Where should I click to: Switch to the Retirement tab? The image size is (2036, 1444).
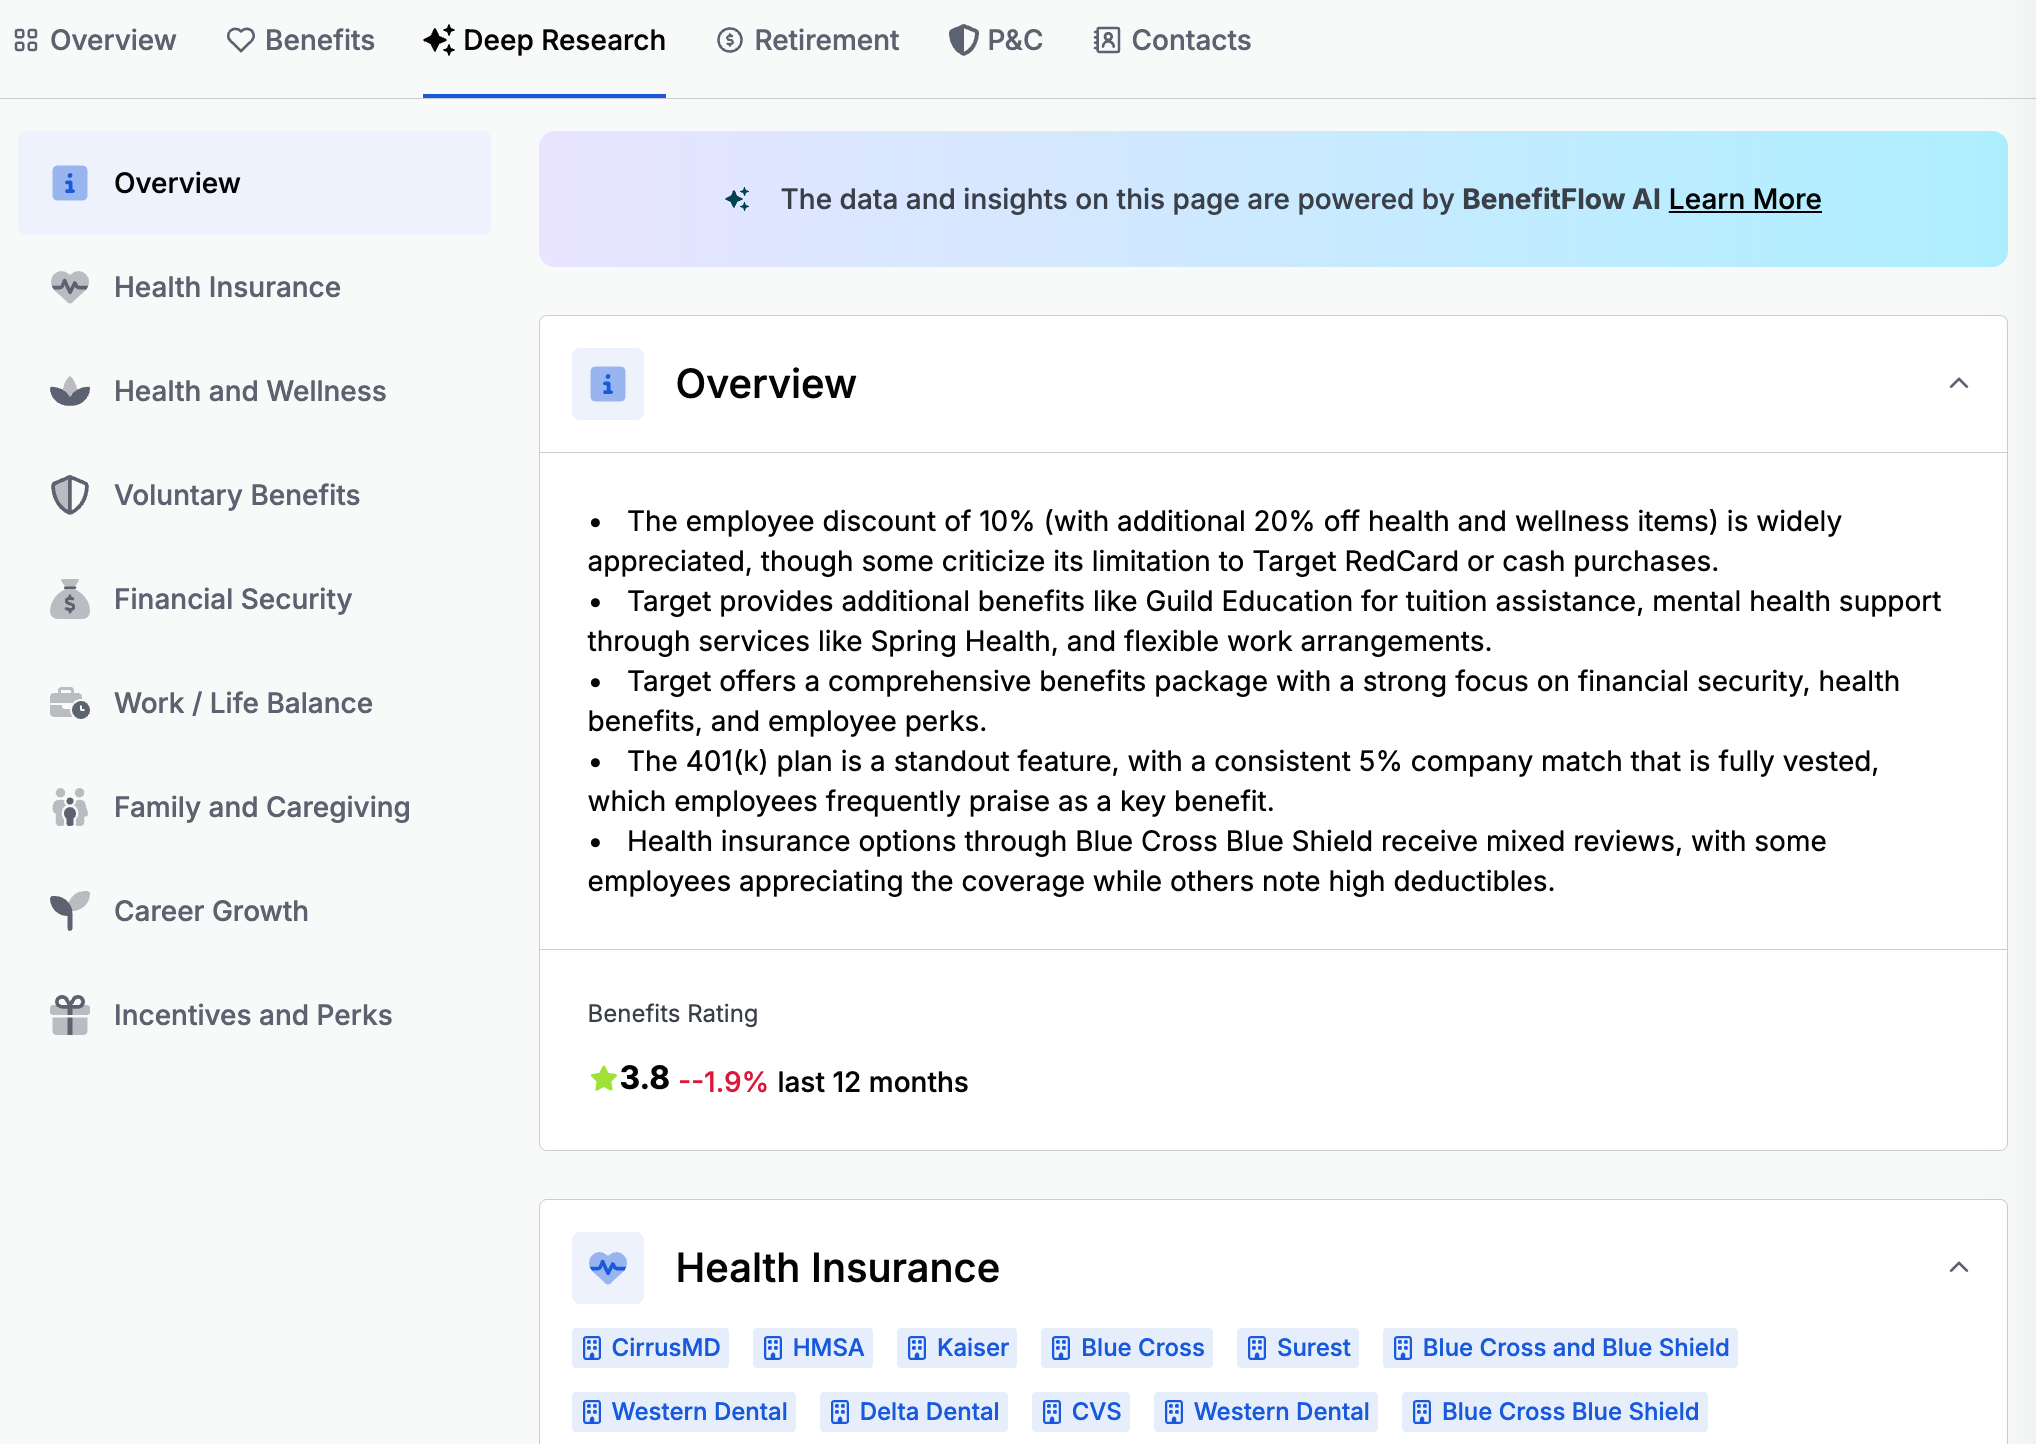(x=808, y=40)
